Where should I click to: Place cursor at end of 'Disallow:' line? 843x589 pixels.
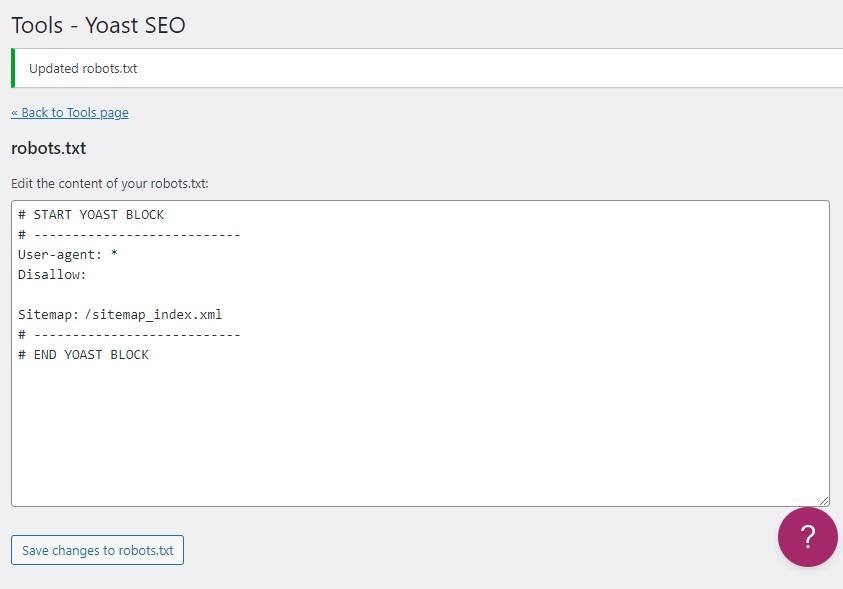coord(87,275)
